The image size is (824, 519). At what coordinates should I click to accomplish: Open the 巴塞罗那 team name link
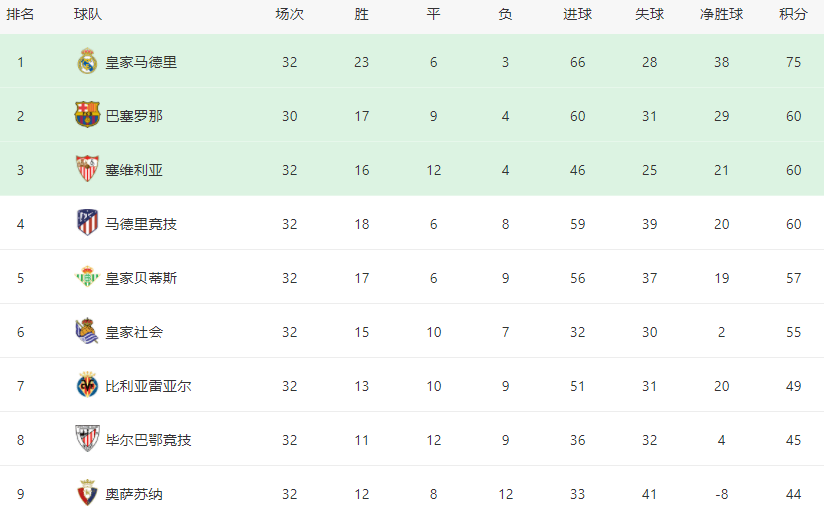click(x=134, y=116)
